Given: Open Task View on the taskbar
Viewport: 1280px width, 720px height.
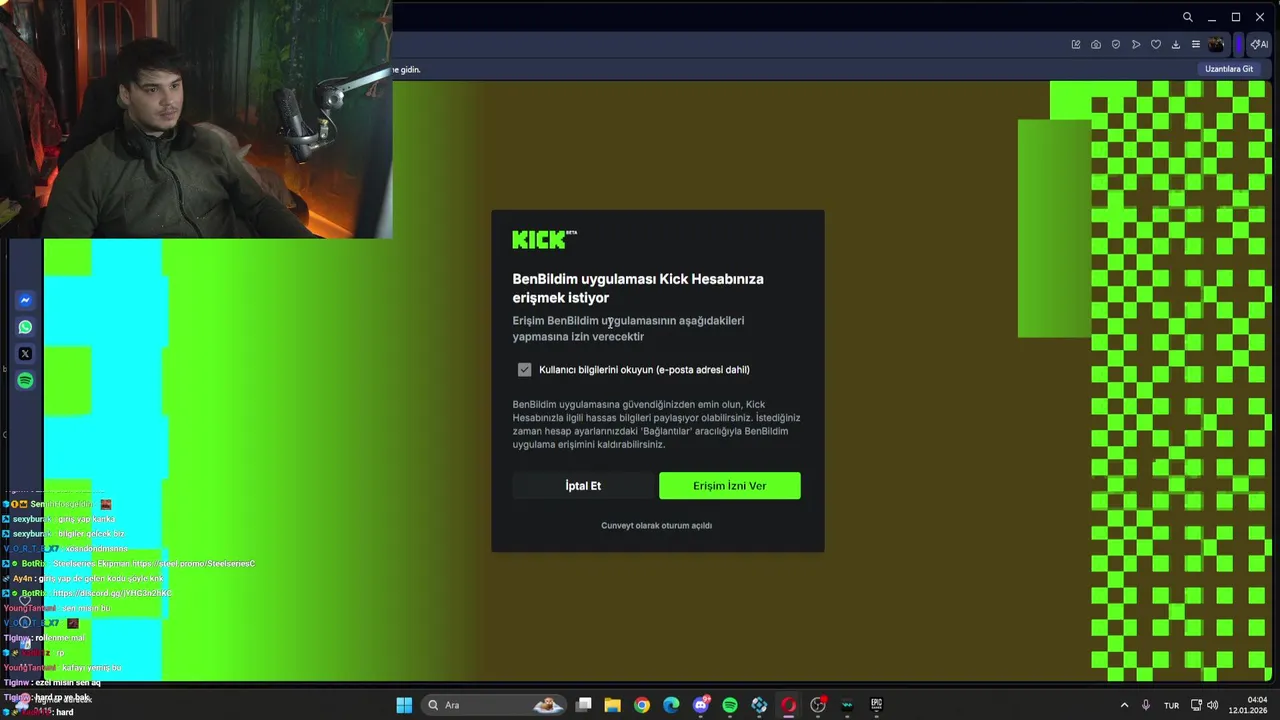Looking at the screenshot, I should pyautogui.click(x=584, y=705).
